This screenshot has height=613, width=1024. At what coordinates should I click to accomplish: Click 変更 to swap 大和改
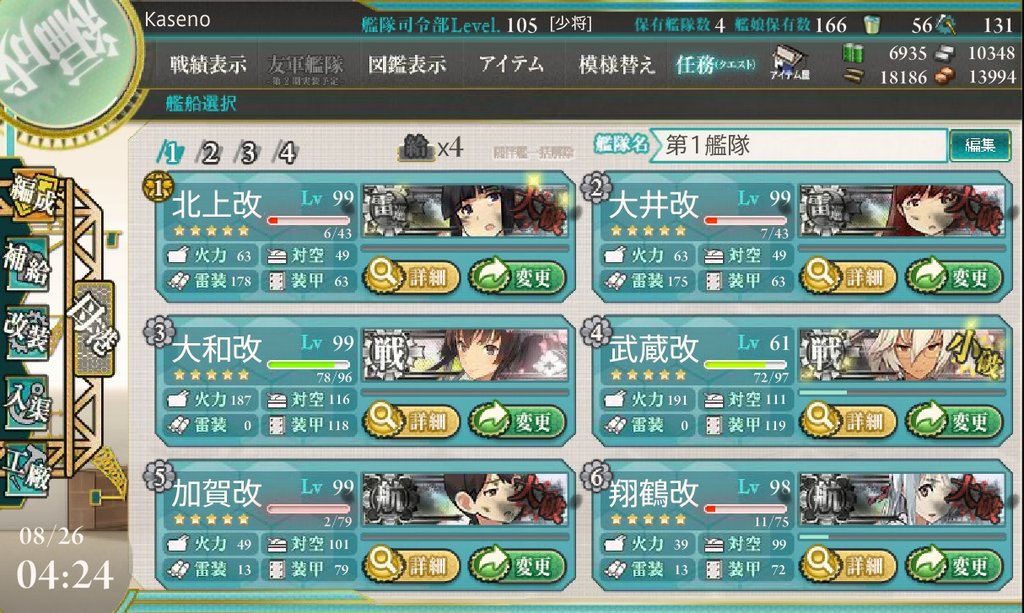(x=517, y=421)
